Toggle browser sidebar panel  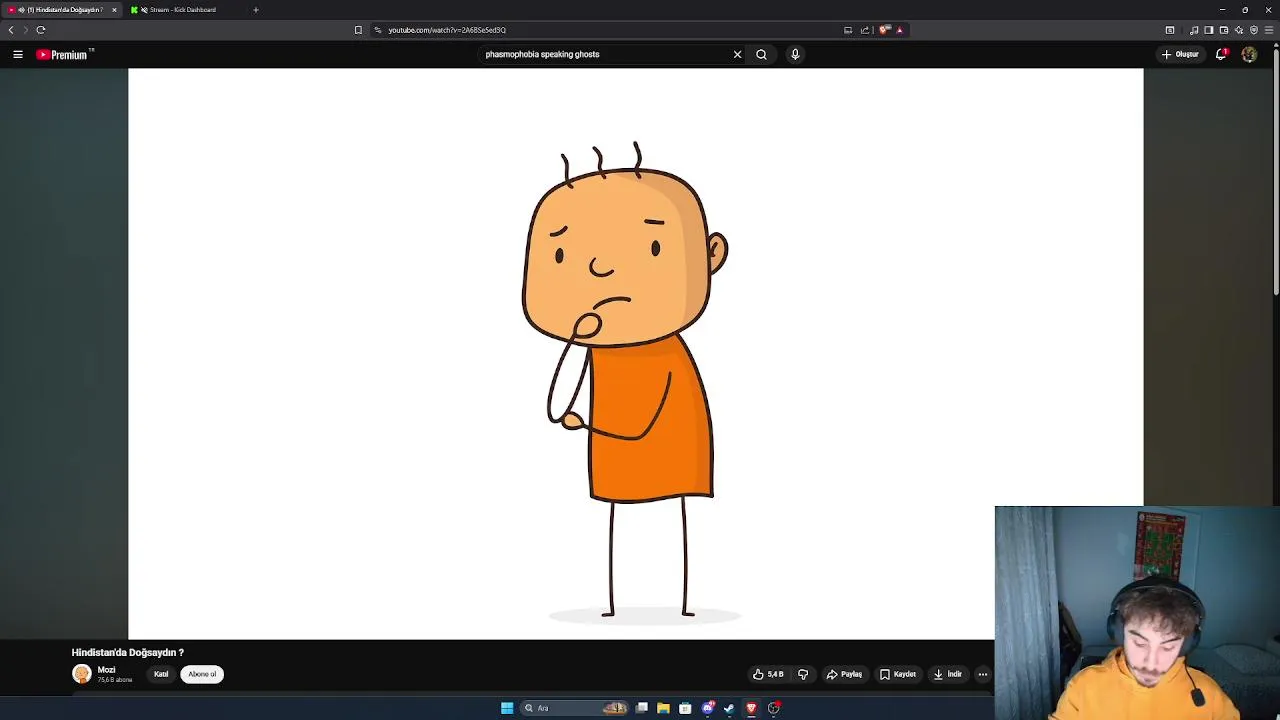pos(1209,30)
